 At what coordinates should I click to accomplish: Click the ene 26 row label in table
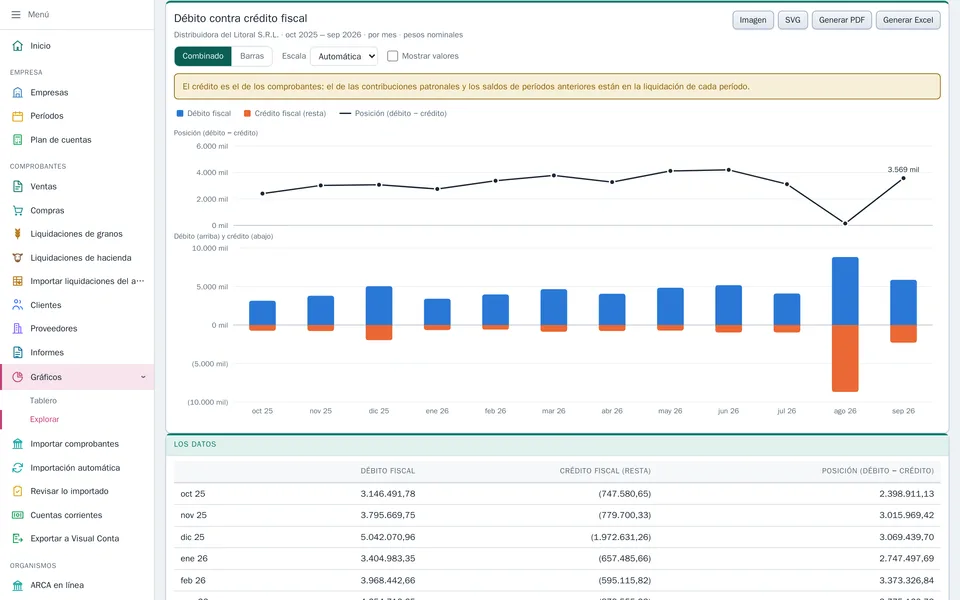pos(194,558)
